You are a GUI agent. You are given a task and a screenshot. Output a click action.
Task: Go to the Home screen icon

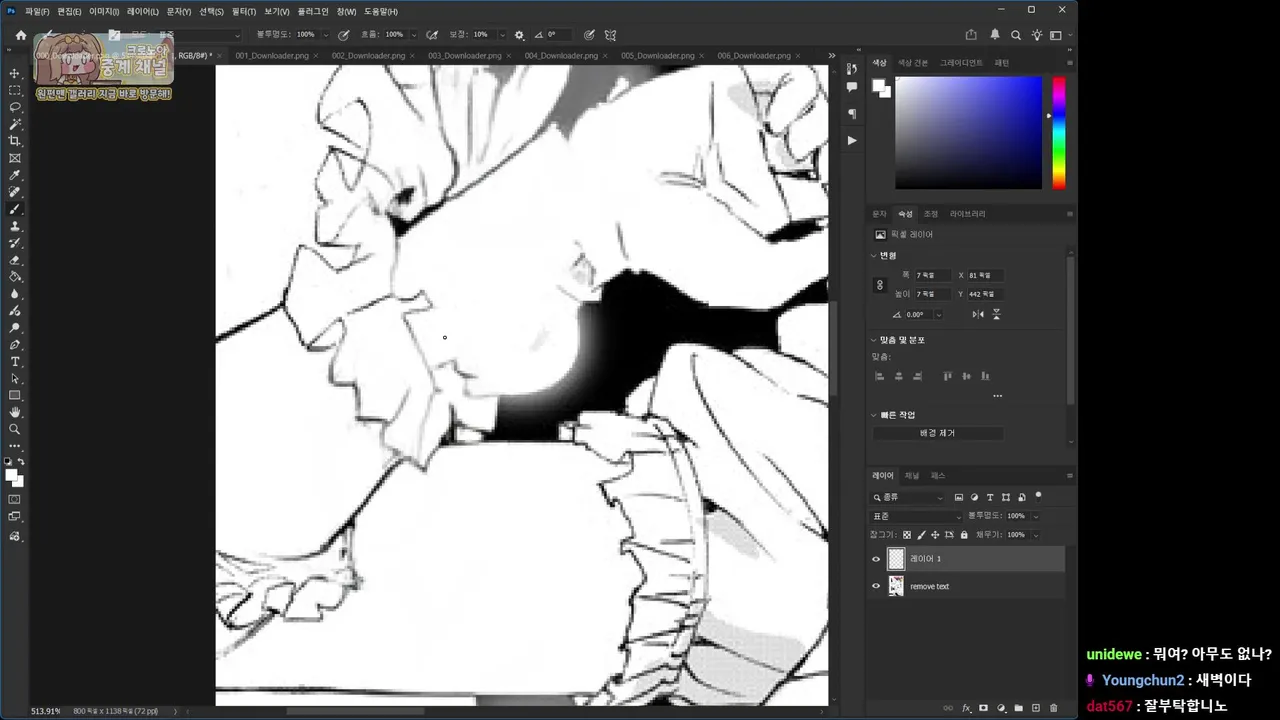coord(20,35)
